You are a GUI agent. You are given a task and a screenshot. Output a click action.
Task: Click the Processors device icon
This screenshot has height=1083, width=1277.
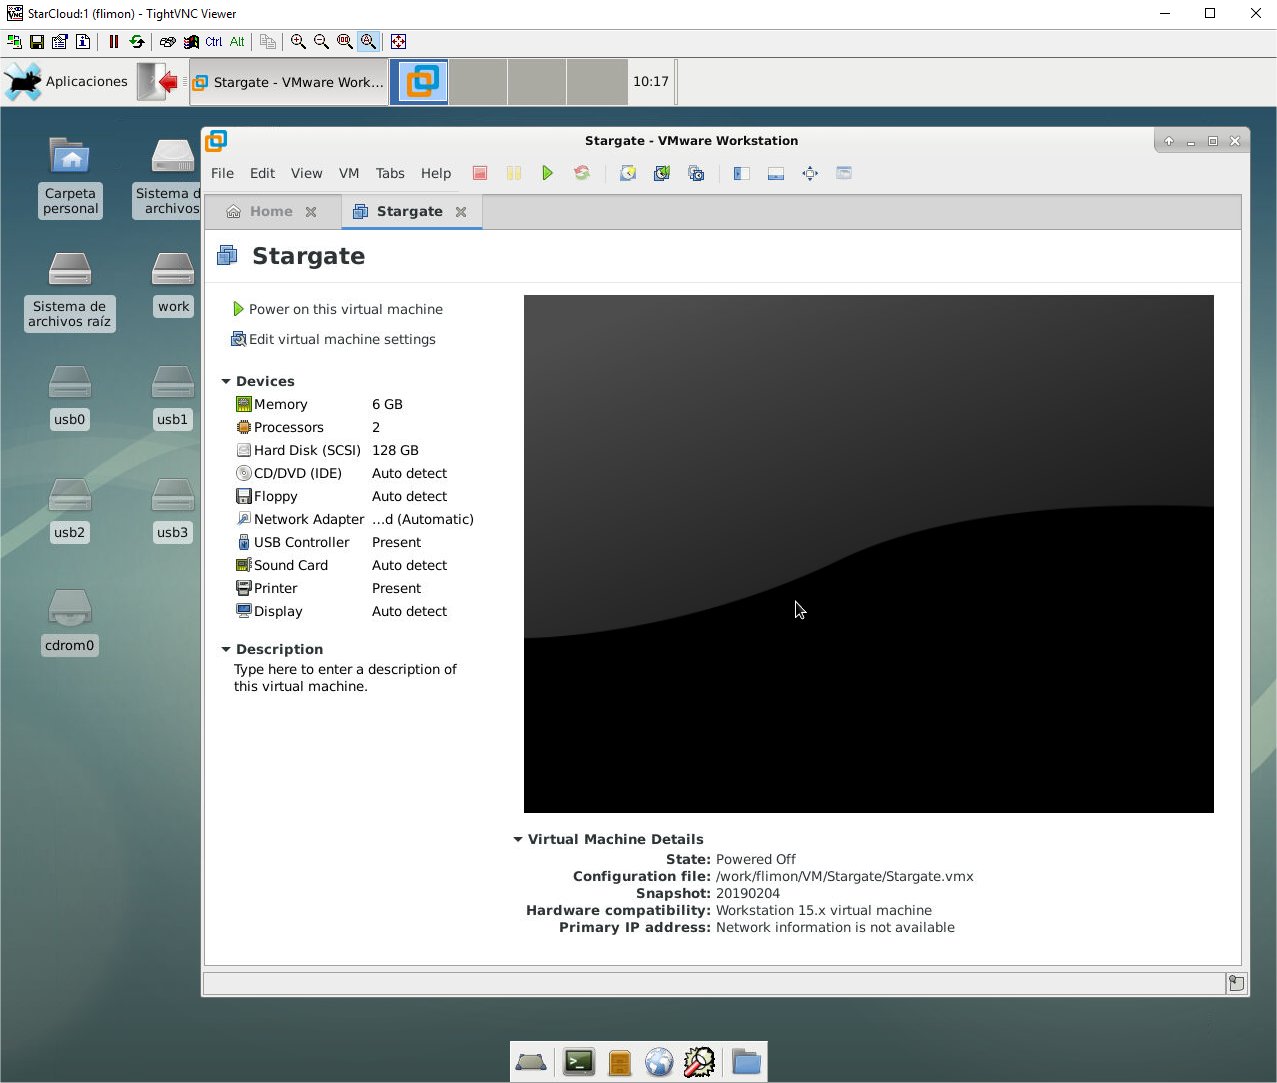[x=243, y=427]
